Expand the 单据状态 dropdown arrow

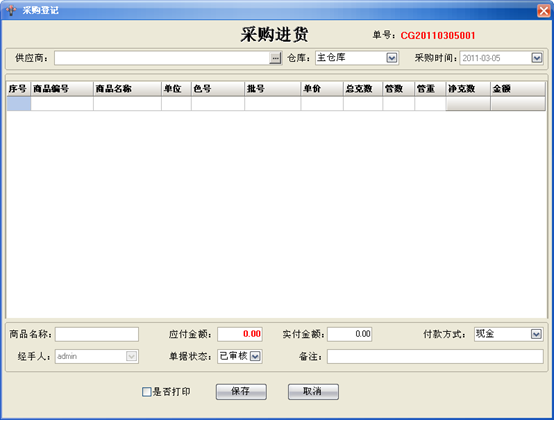pos(255,356)
